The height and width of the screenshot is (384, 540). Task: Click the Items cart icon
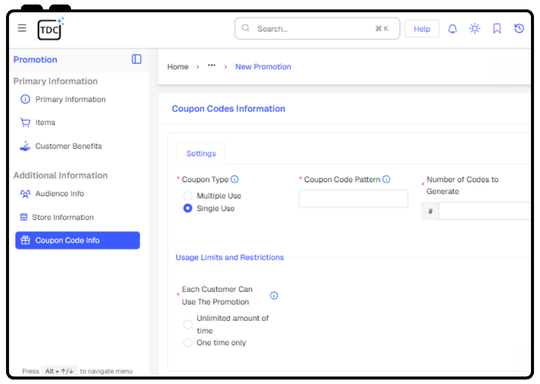tap(25, 122)
